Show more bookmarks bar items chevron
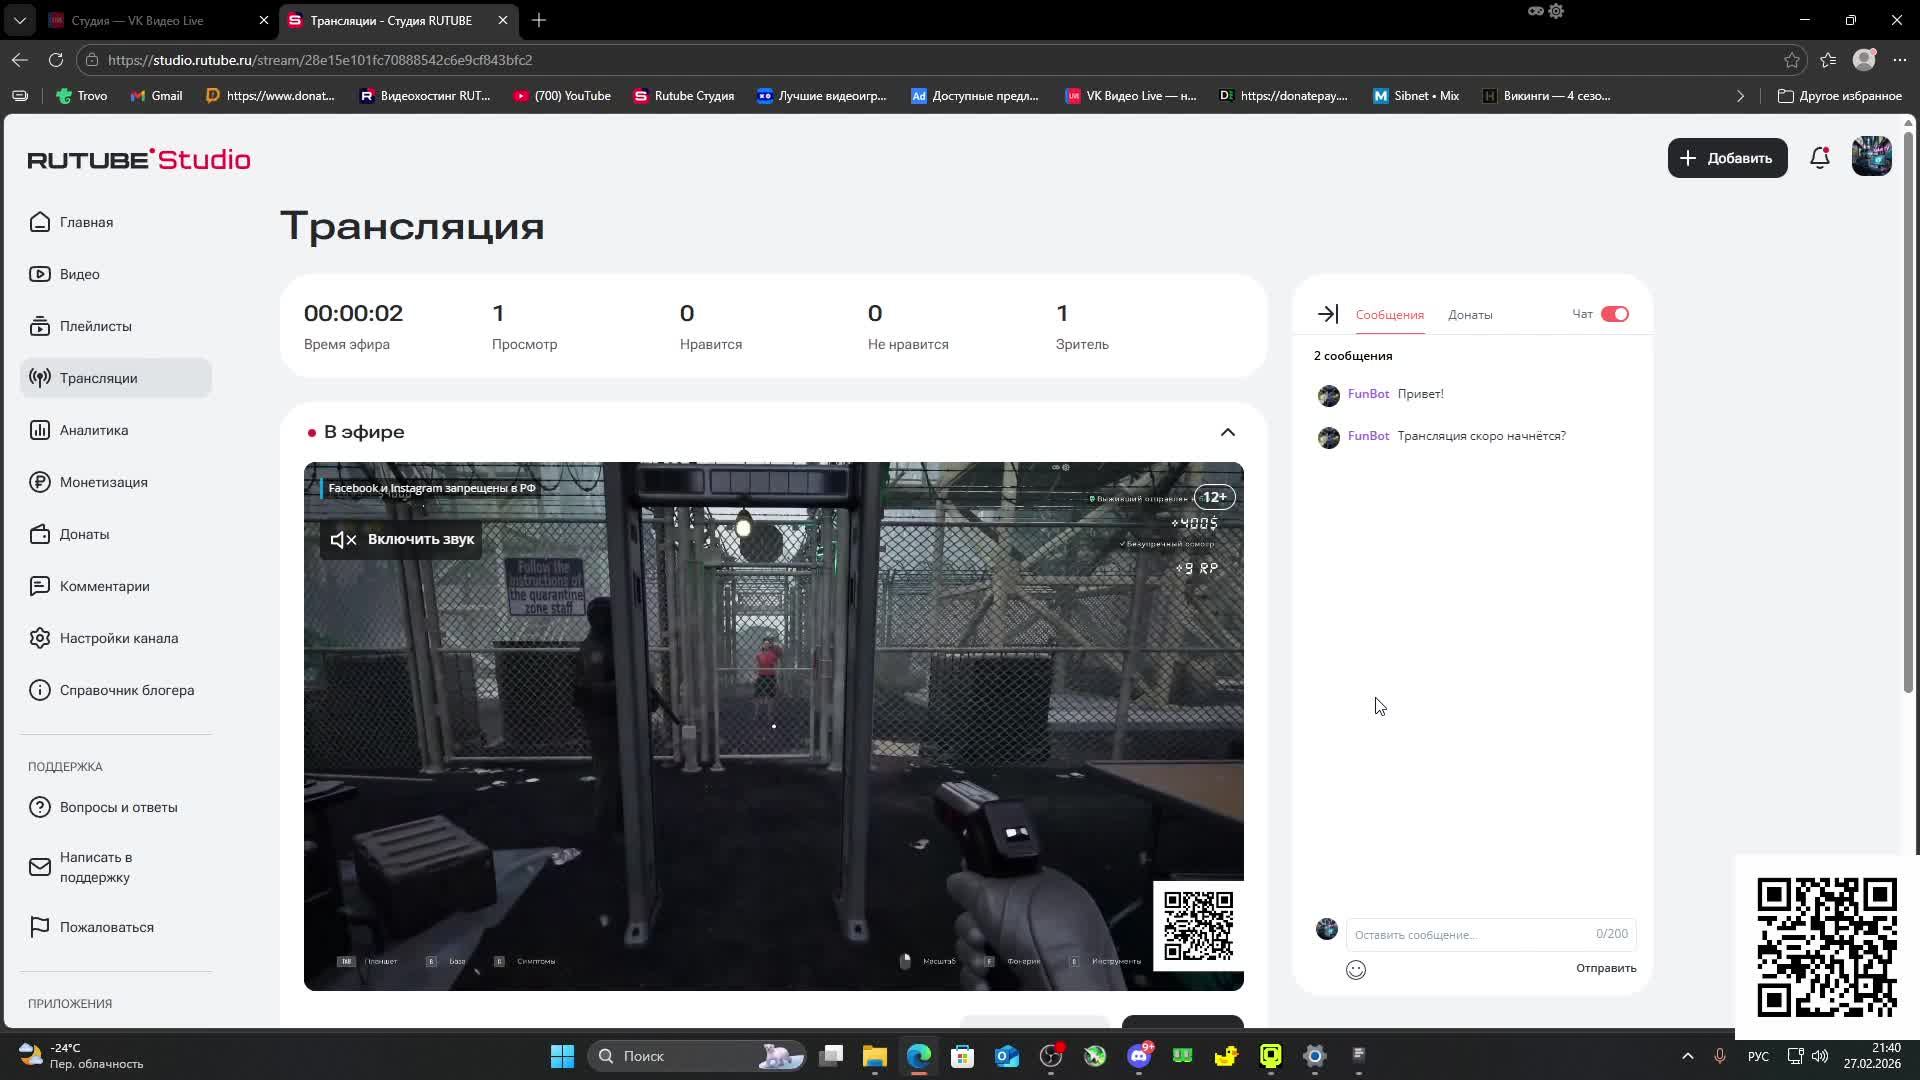Viewport: 1920px width, 1080px height. click(1739, 96)
